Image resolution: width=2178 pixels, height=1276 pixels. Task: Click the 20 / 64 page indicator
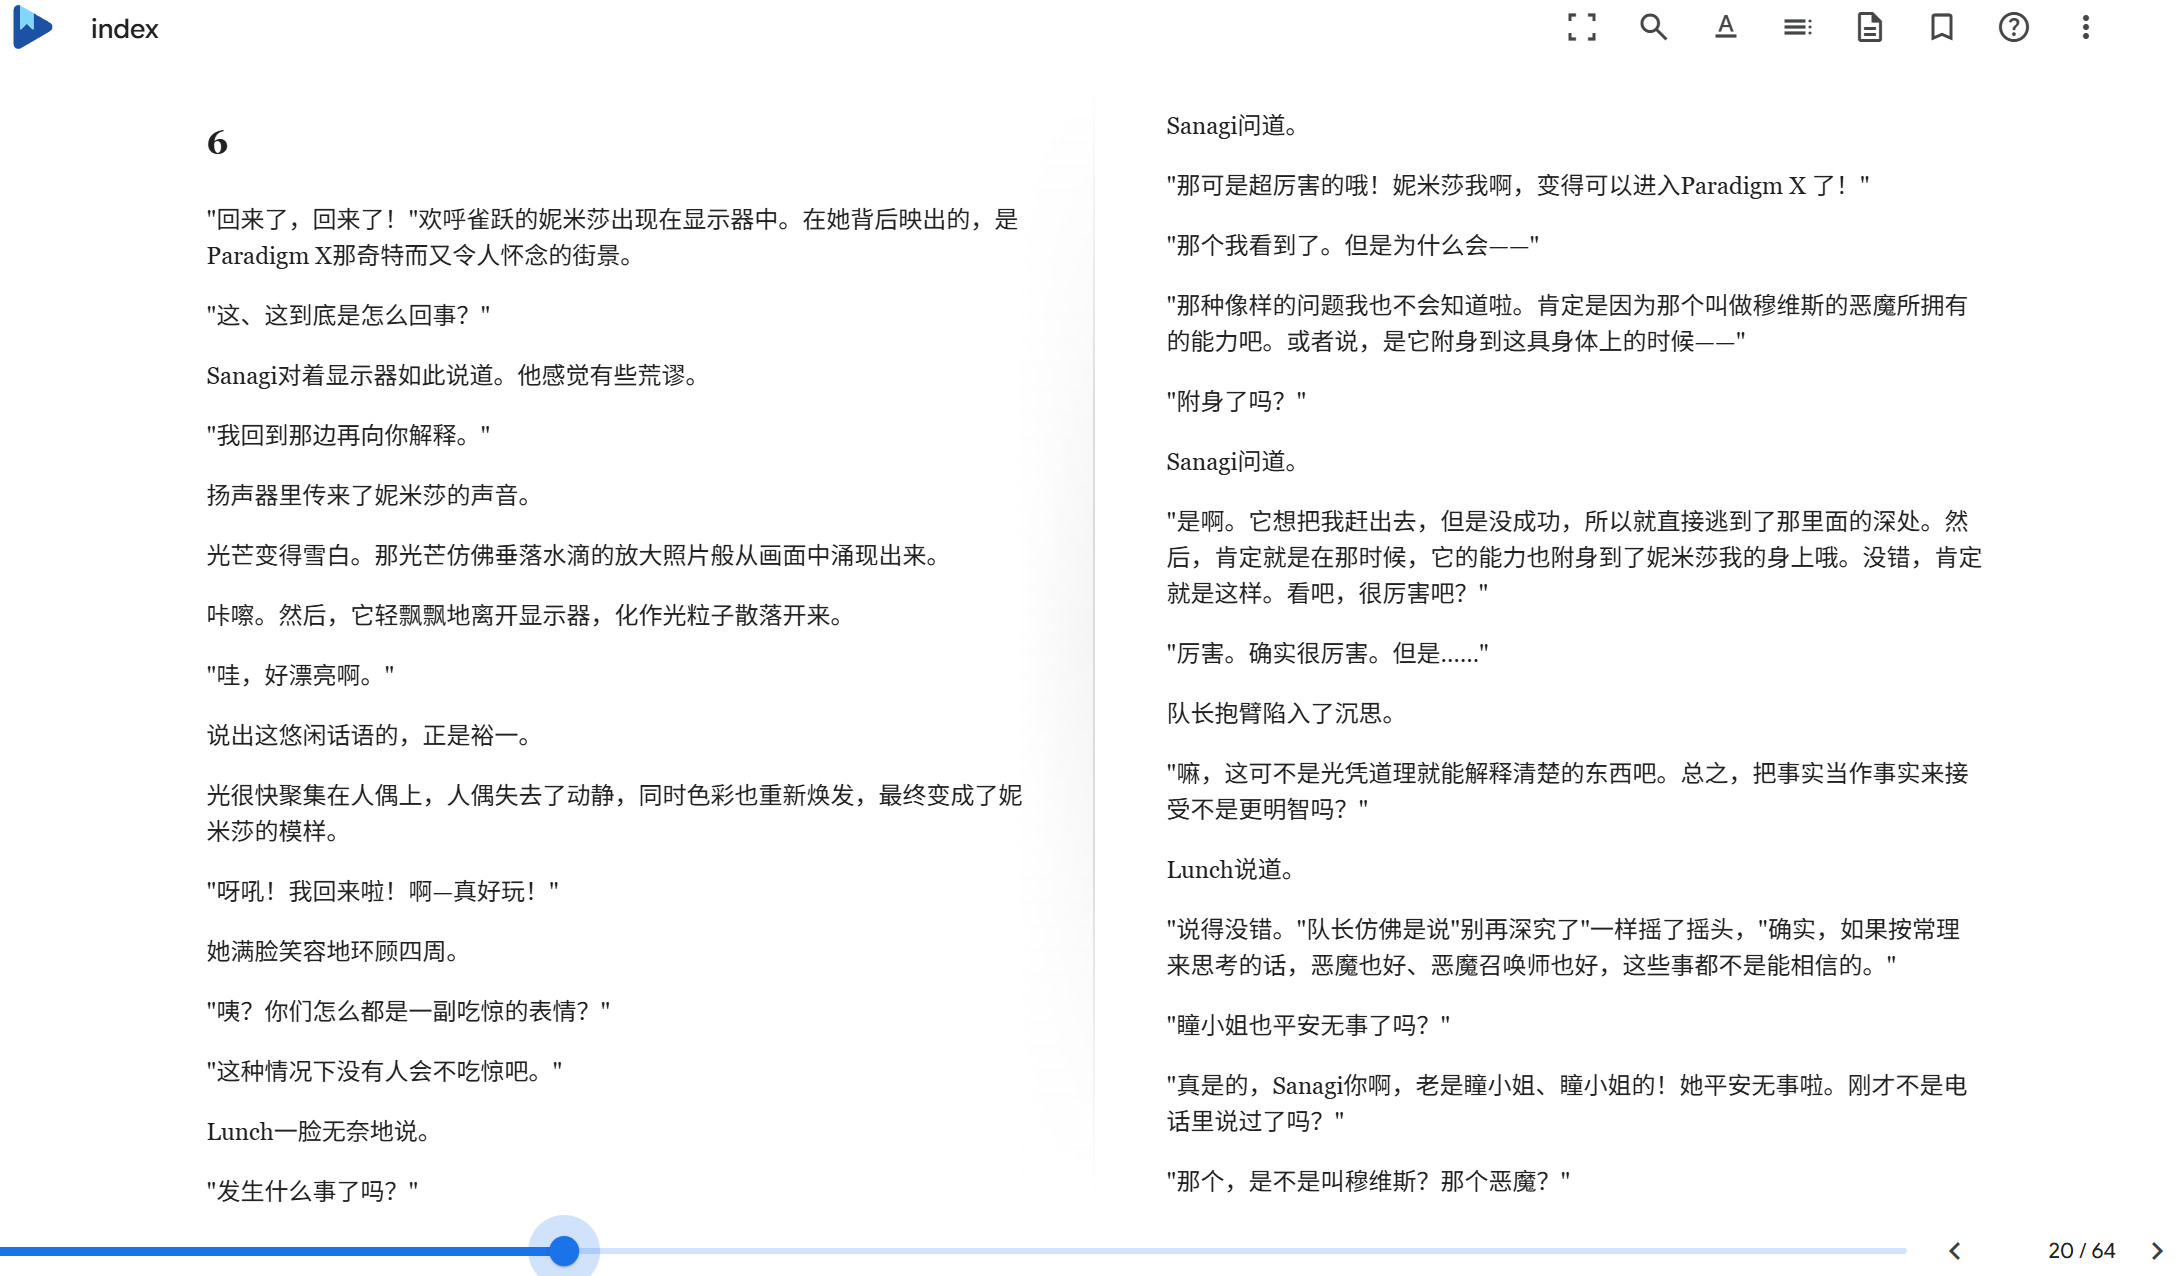[2081, 1250]
